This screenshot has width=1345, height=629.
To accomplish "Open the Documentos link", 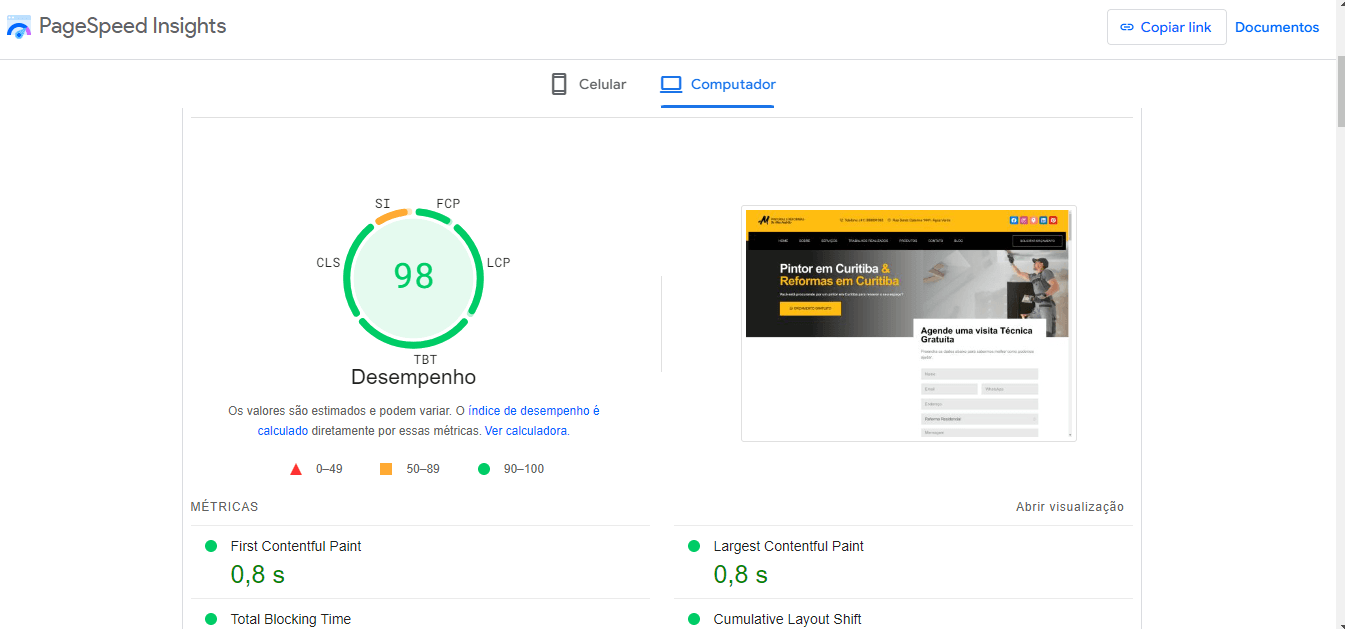I will pos(1277,27).
